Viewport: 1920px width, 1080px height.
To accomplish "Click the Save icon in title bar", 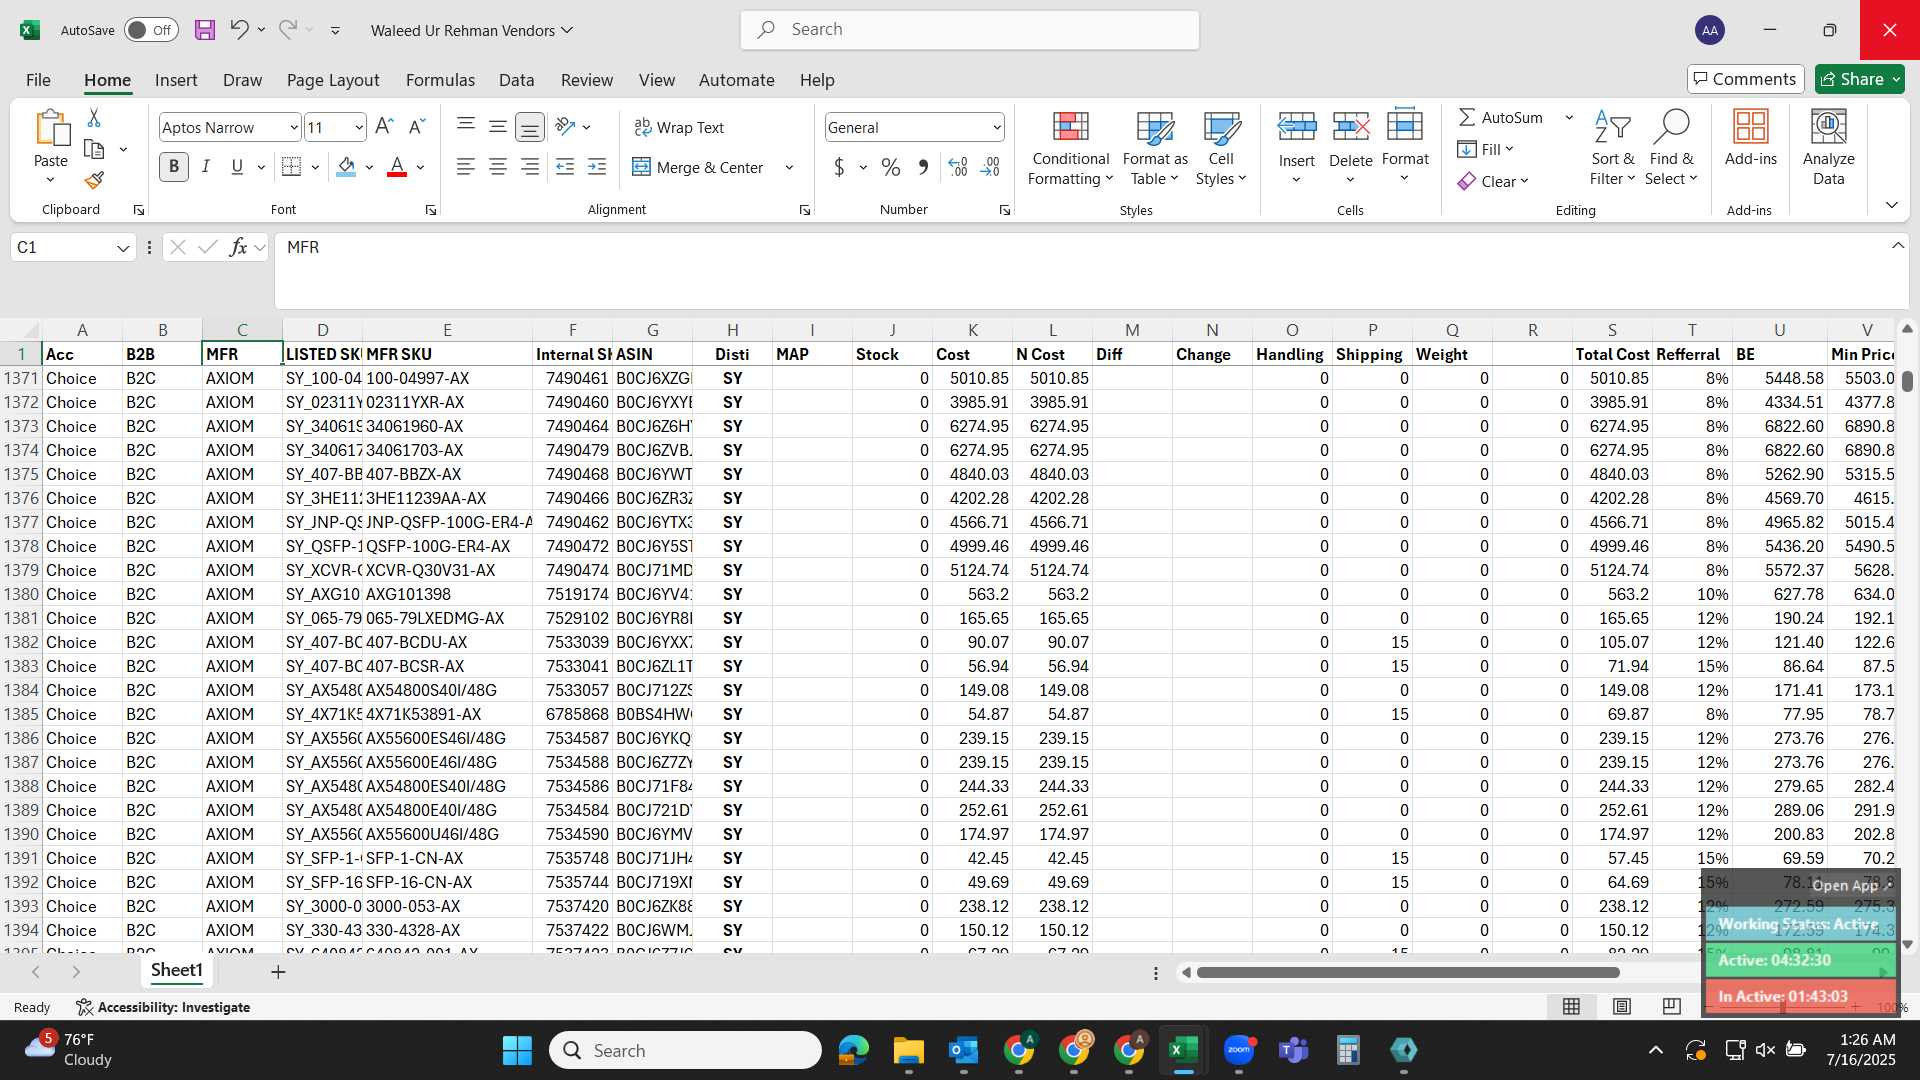I will pyautogui.click(x=205, y=30).
